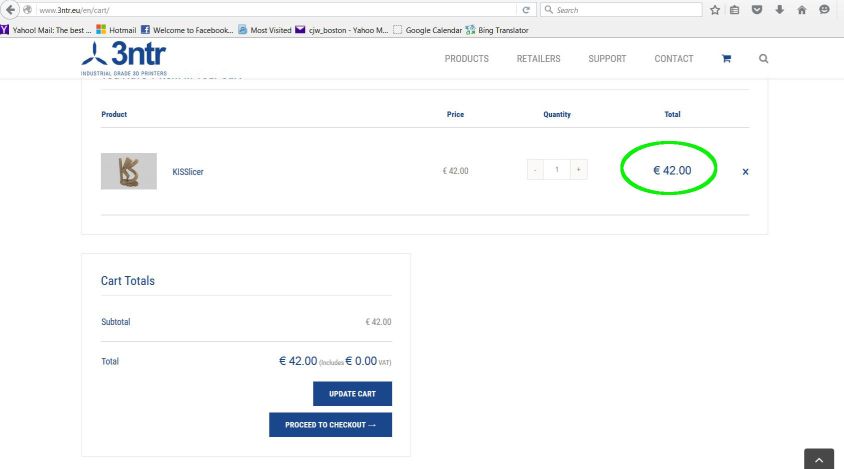Click the 3ntr logo
This screenshot has width=844, height=469.
click(x=124, y=58)
